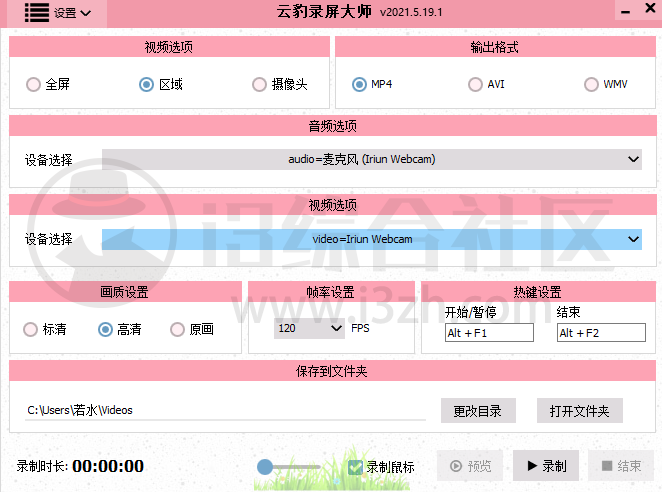The image size is (662, 492).
Task: Click the 更改目录 button
Action: click(x=478, y=410)
